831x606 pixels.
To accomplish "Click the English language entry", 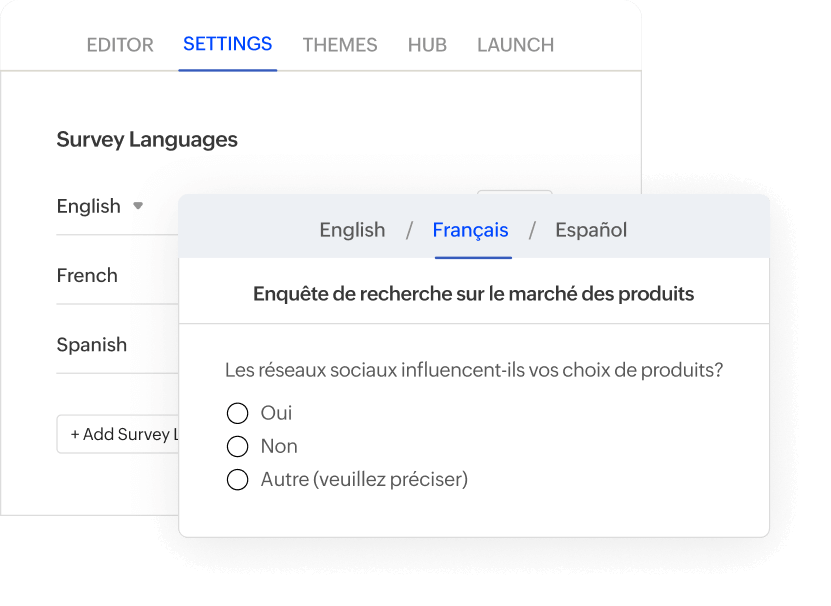I will tap(87, 206).
